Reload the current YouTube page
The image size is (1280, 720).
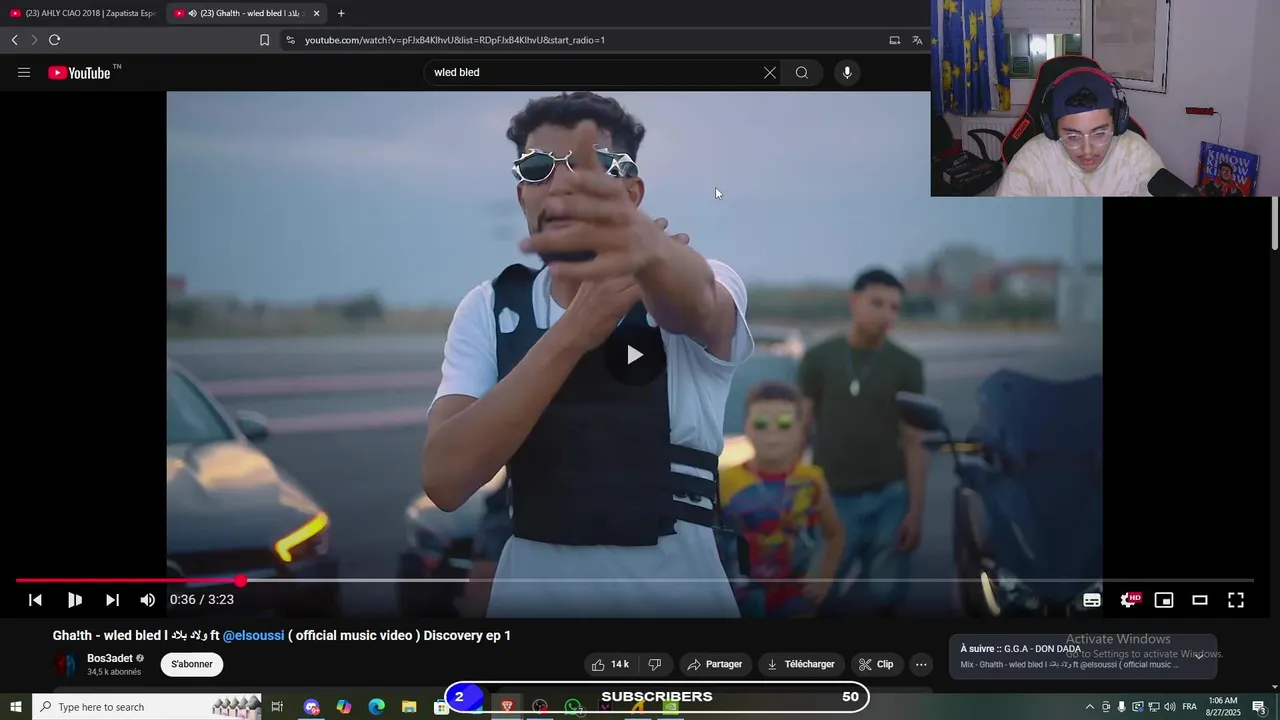pos(54,40)
